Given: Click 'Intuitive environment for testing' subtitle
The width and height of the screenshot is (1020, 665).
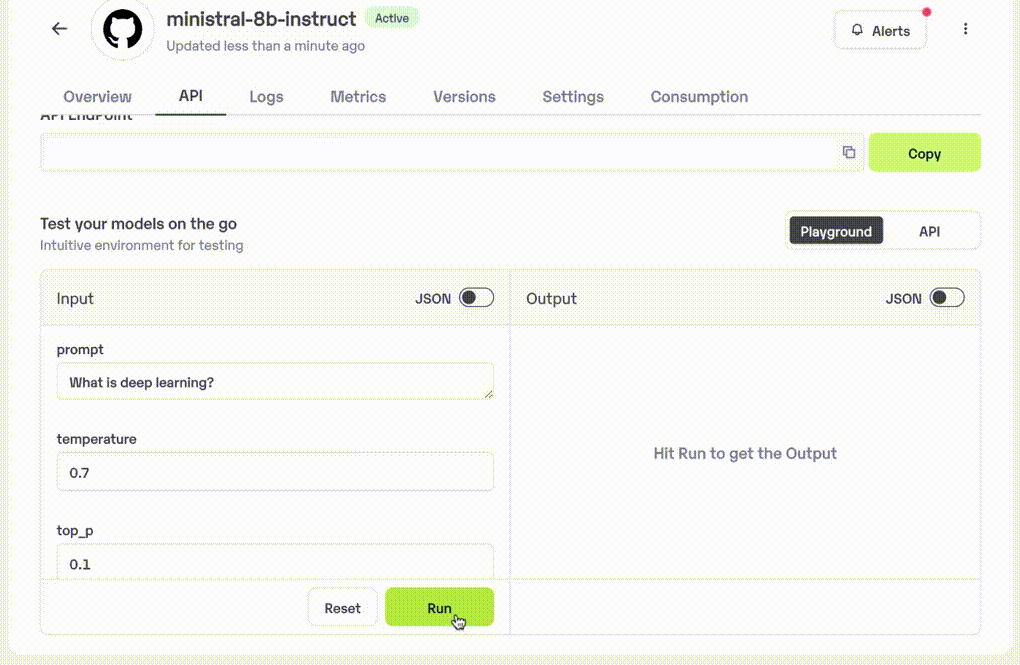Looking at the screenshot, I should tap(142, 245).
